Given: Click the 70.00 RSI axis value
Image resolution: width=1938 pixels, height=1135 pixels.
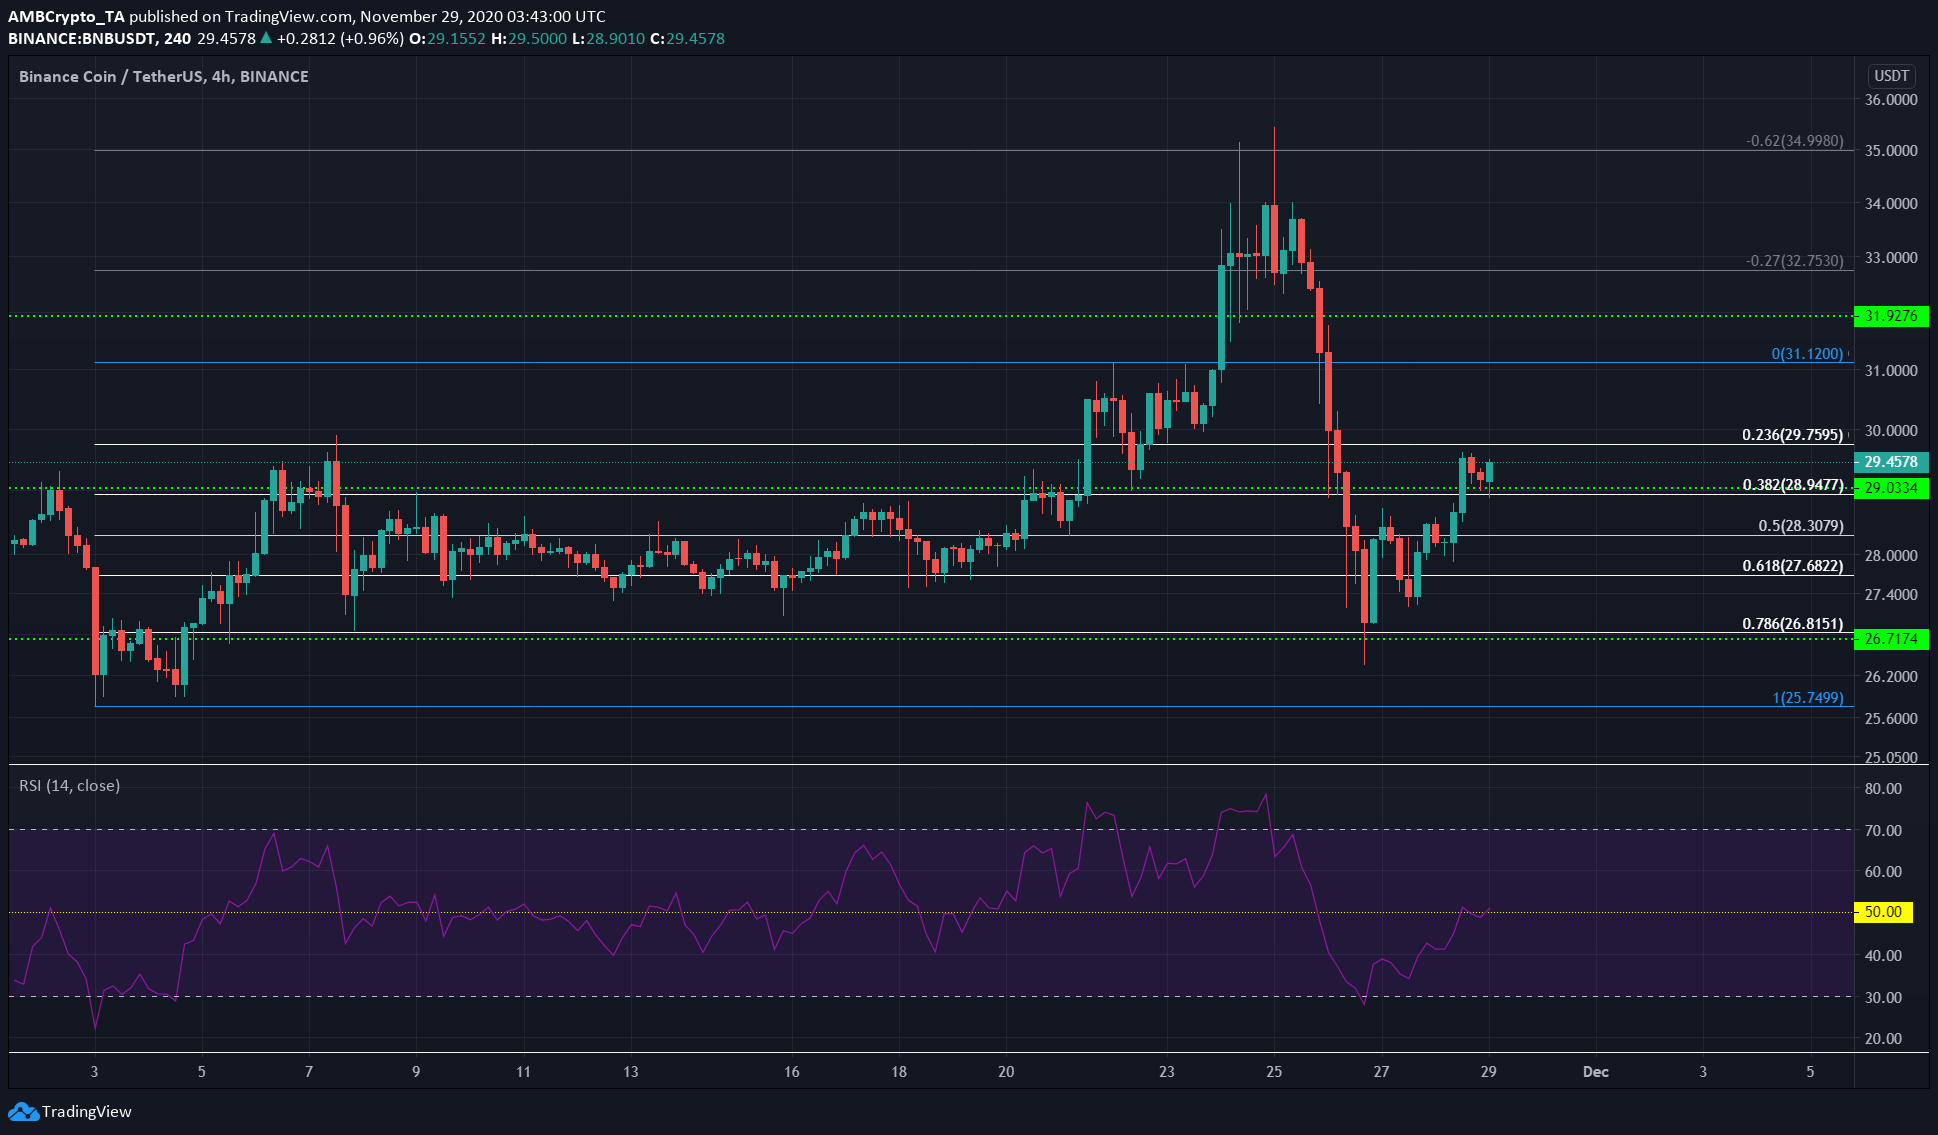Looking at the screenshot, I should [1883, 831].
